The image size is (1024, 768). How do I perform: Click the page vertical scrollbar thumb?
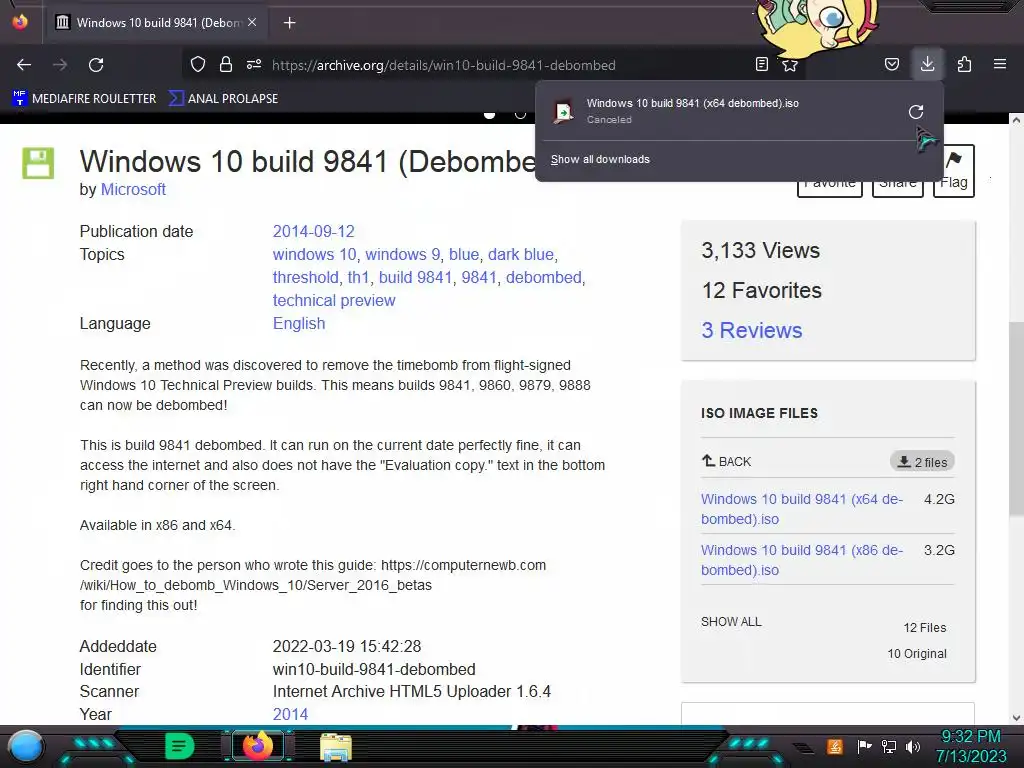(x=1016, y=419)
